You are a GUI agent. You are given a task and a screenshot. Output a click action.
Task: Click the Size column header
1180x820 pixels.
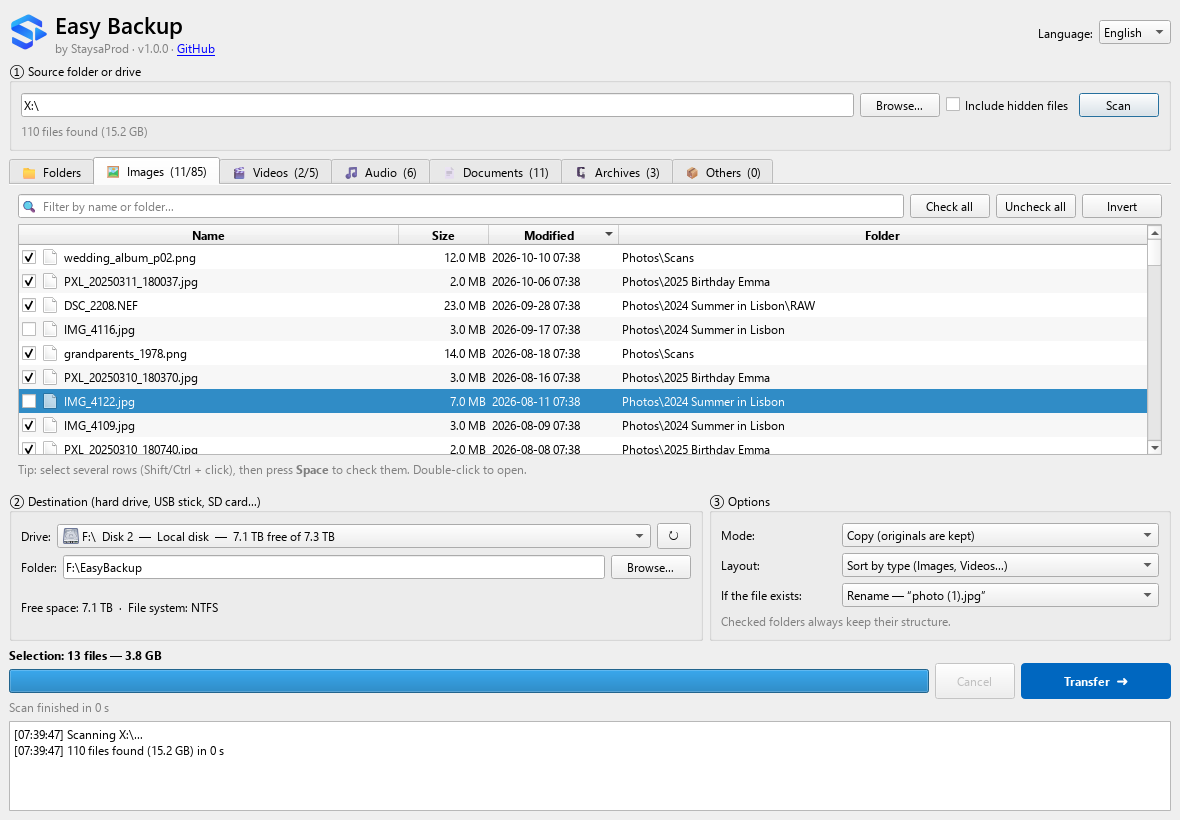click(x=443, y=235)
